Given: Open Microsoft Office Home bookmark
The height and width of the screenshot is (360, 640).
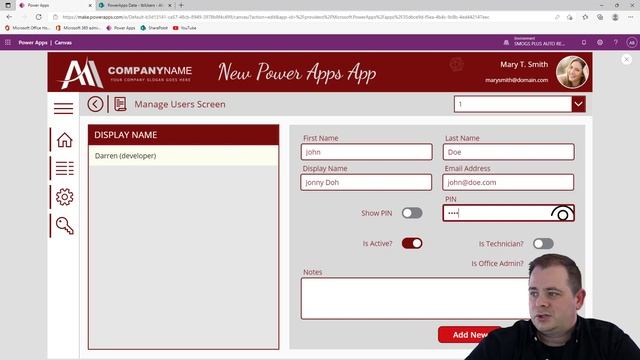Looking at the screenshot, I should tap(28, 28).
